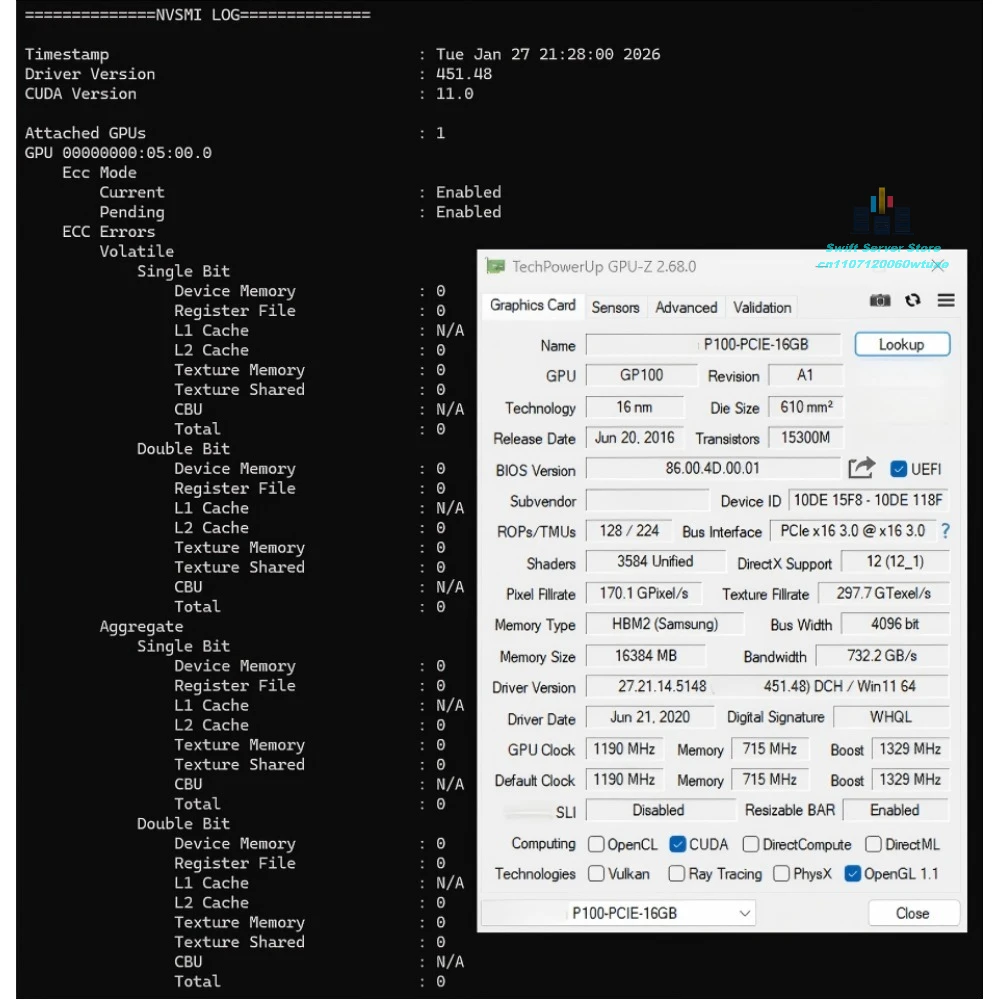Click the Aggregate heading in the log
The image size is (1000, 1000).
141,627
